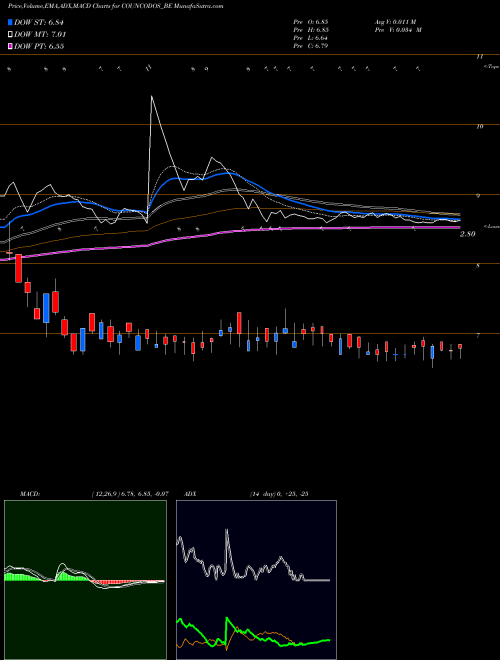
Task: Click the price axis label 9
Action: [x=479, y=196]
